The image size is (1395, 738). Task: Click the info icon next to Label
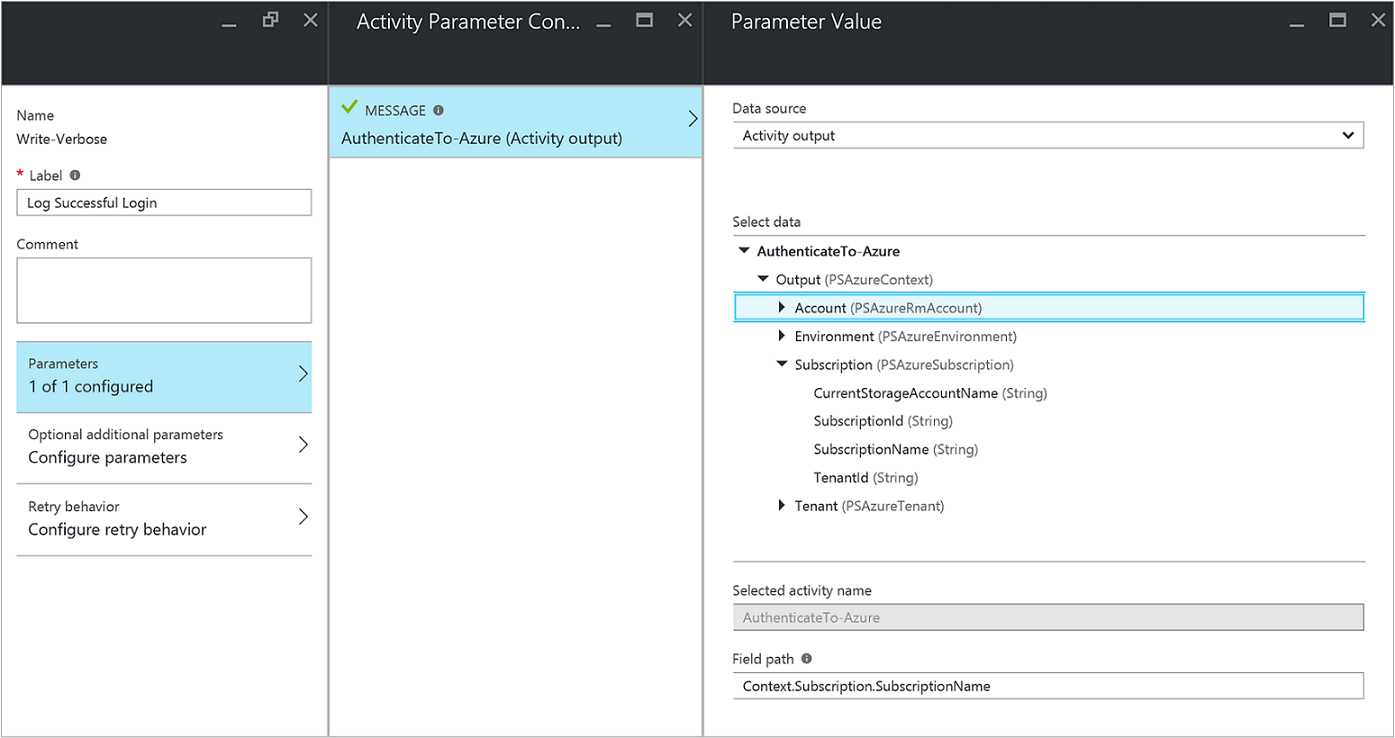pyautogui.click(x=75, y=175)
